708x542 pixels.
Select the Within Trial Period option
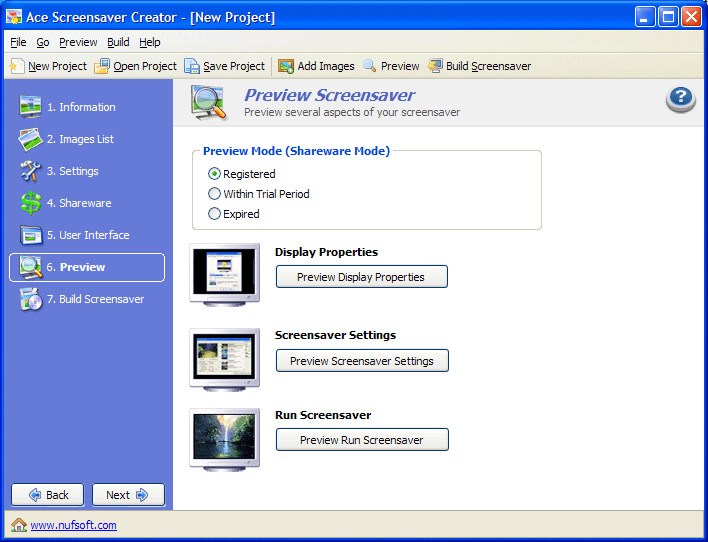click(214, 194)
